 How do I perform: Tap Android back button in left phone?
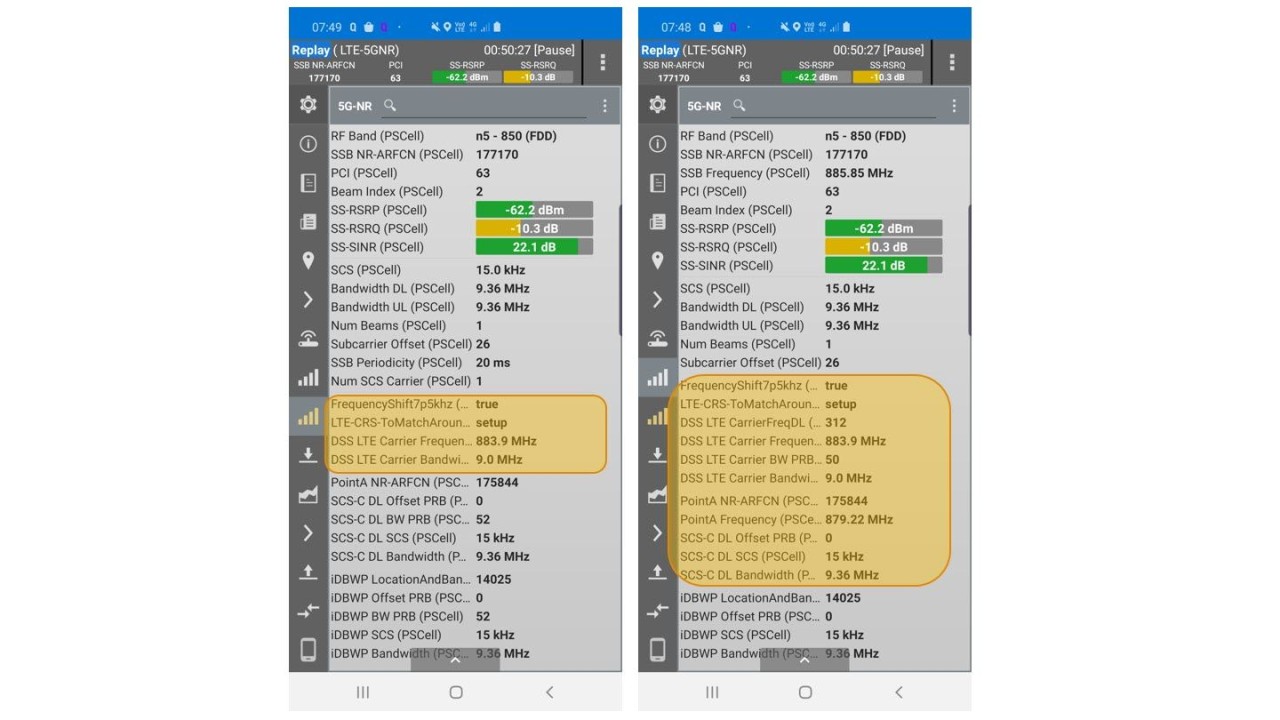point(549,692)
